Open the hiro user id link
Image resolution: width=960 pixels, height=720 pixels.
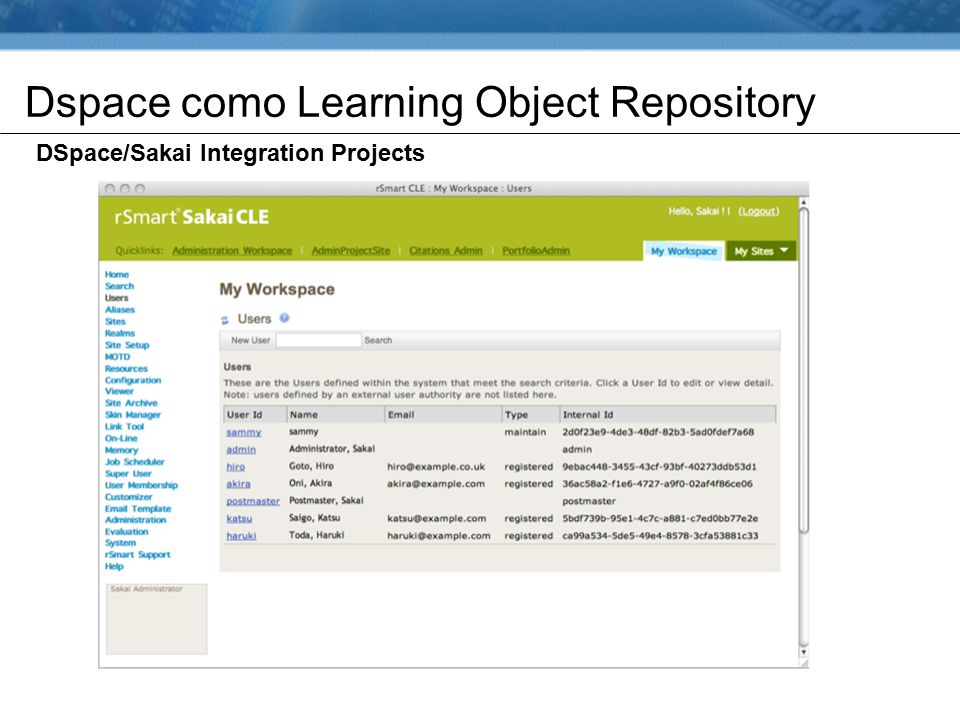(x=236, y=467)
